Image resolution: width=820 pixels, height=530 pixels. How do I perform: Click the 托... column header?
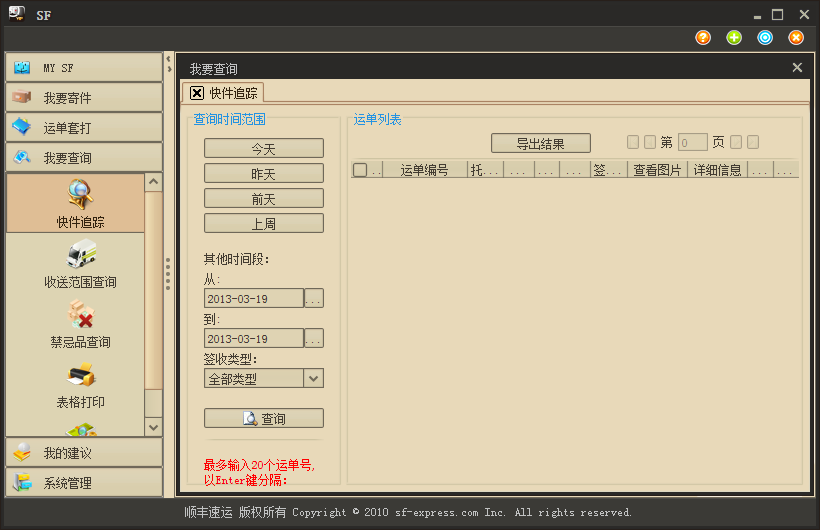pos(485,170)
